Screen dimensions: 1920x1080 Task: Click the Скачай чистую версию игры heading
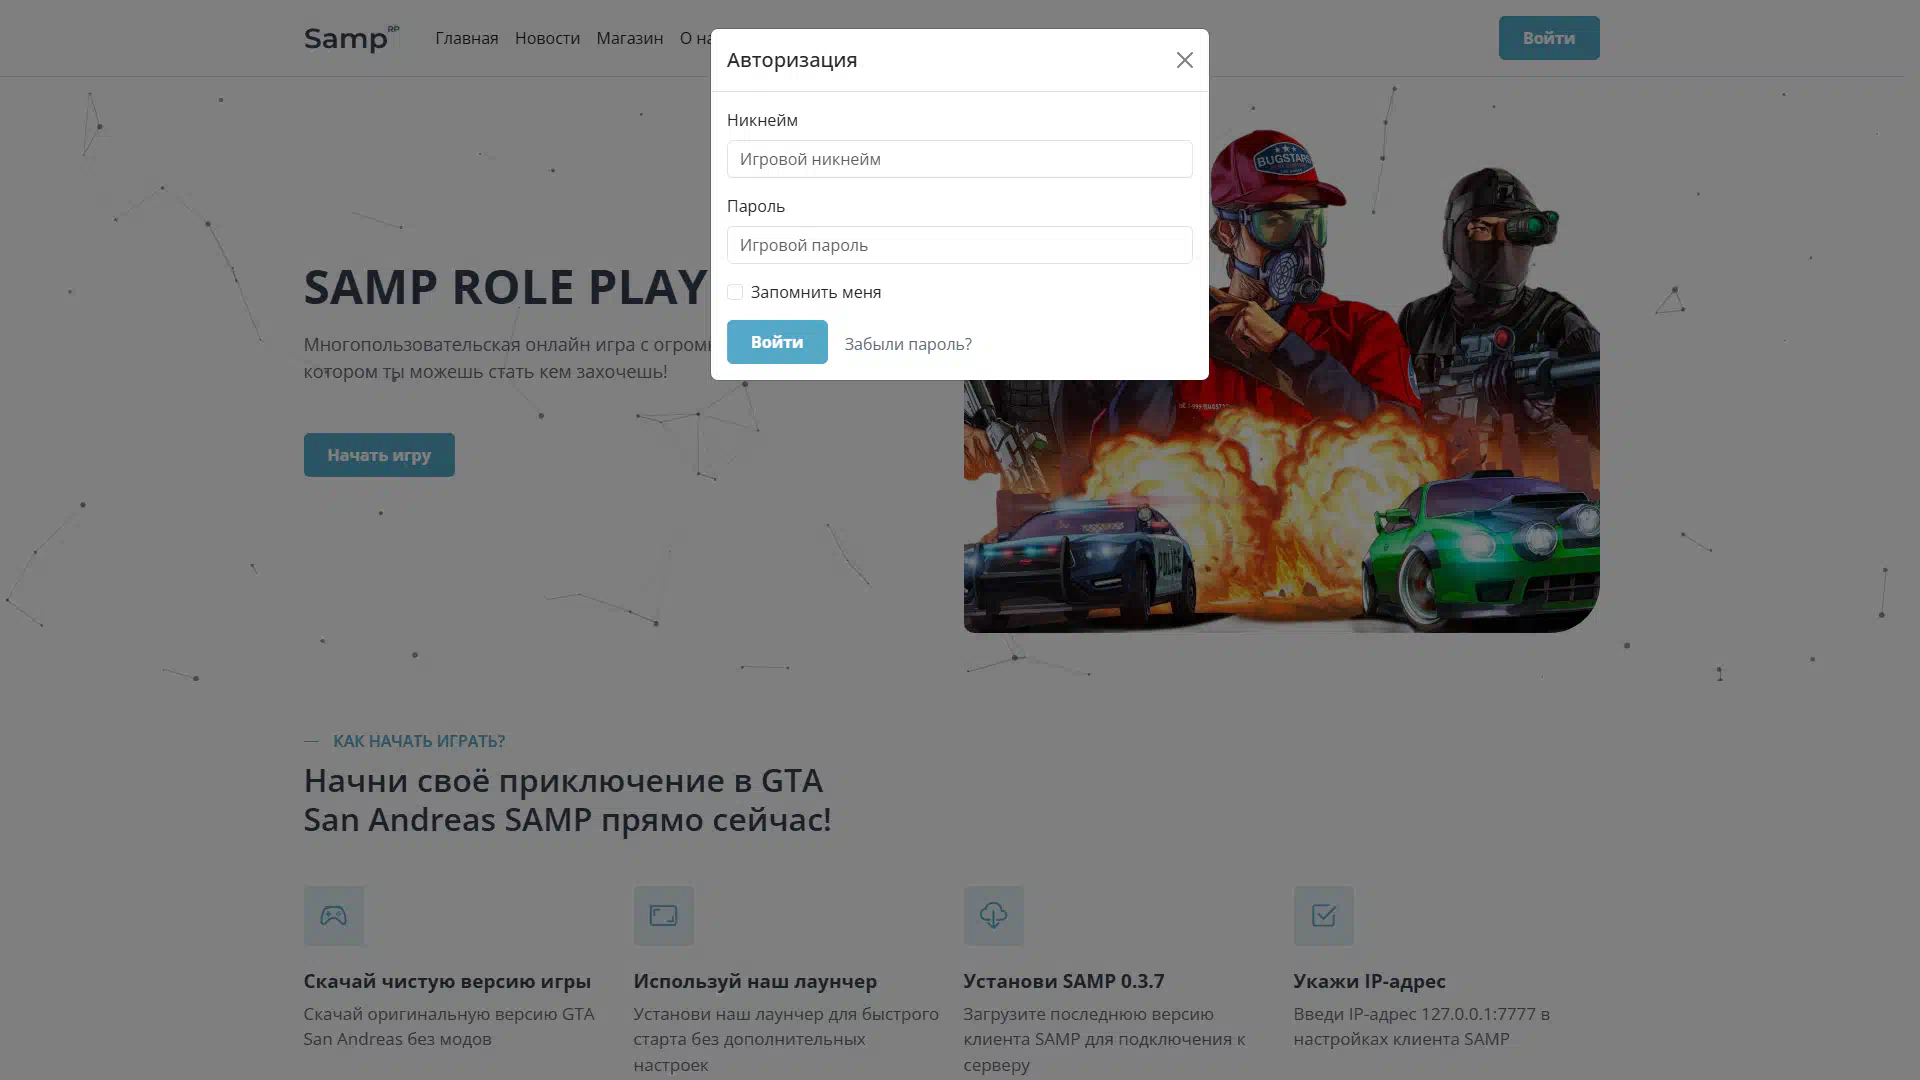(x=447, y=981)
